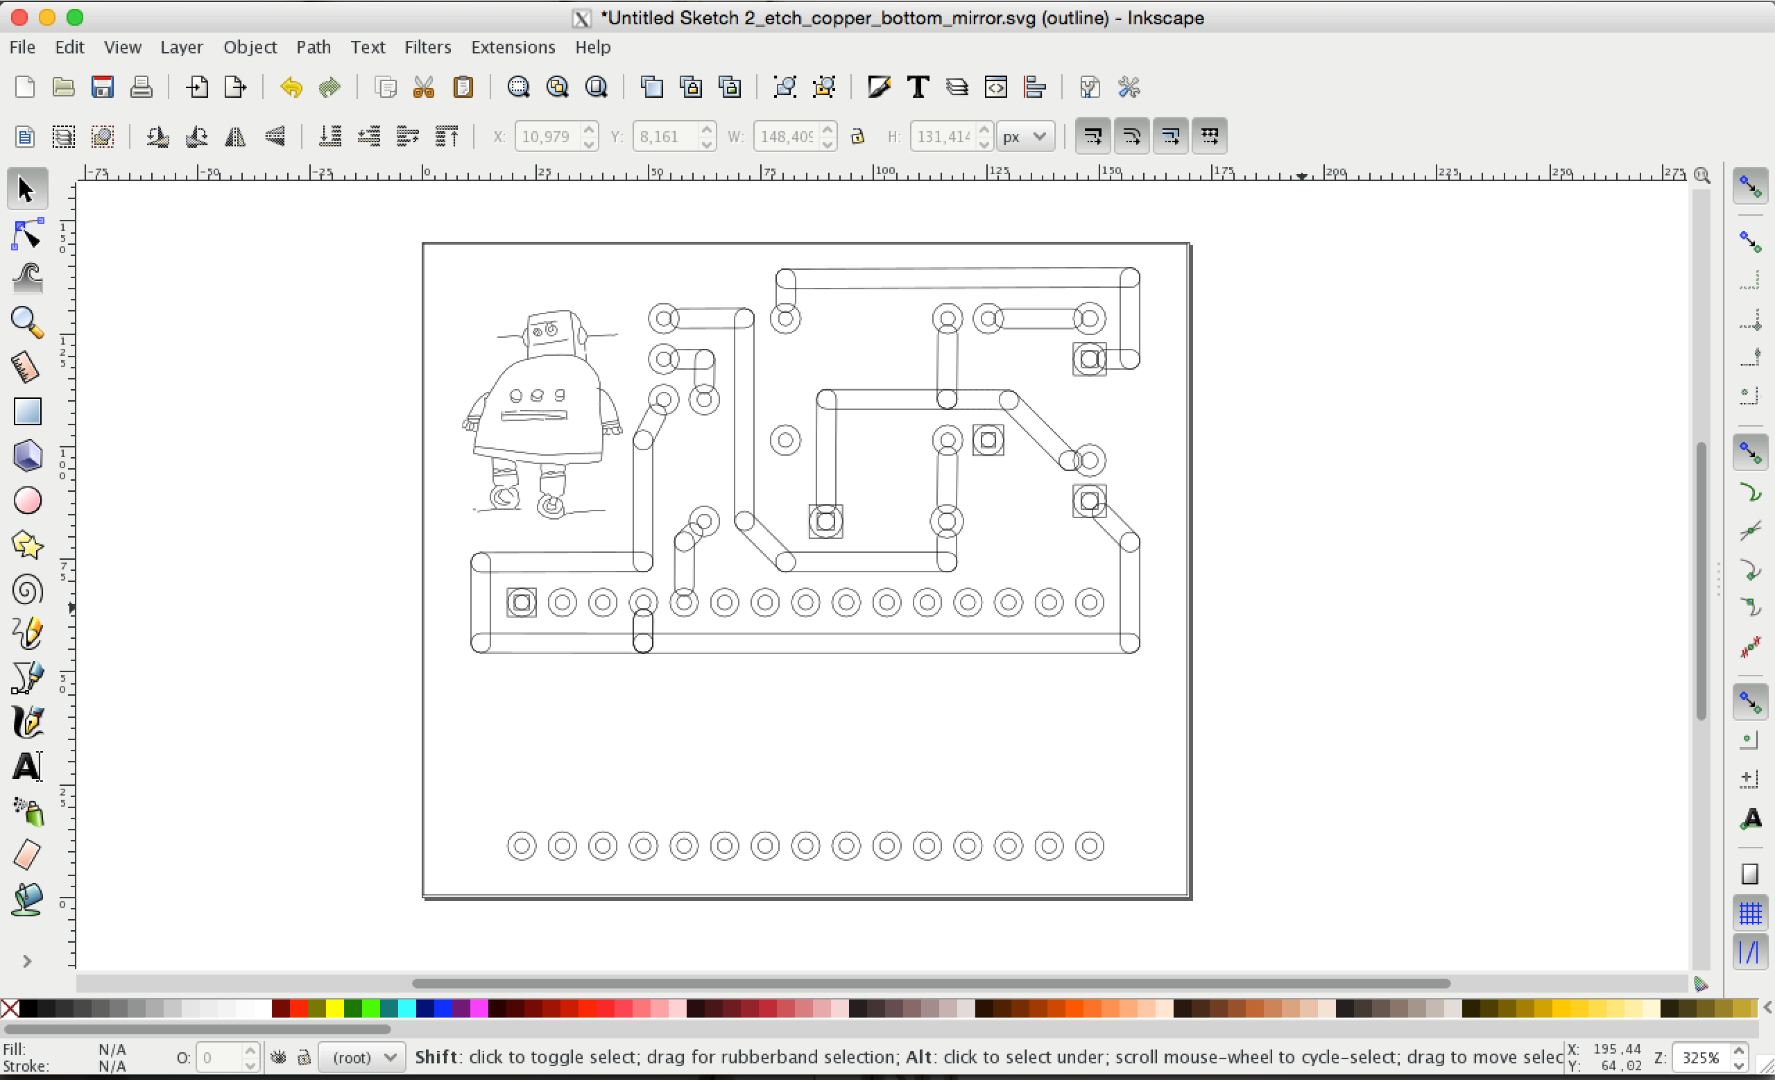The image size is (1775, 1080).
Task: Click the zoom percentage field
Action: 1701,1057
